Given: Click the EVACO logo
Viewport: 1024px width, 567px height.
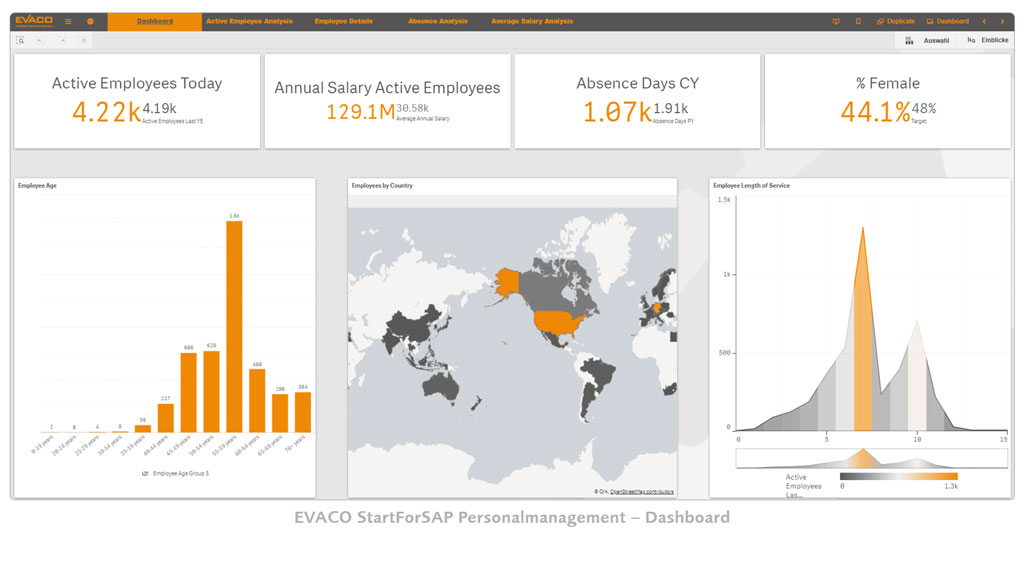Looking at the screenshot, I should tap(34, 21).
